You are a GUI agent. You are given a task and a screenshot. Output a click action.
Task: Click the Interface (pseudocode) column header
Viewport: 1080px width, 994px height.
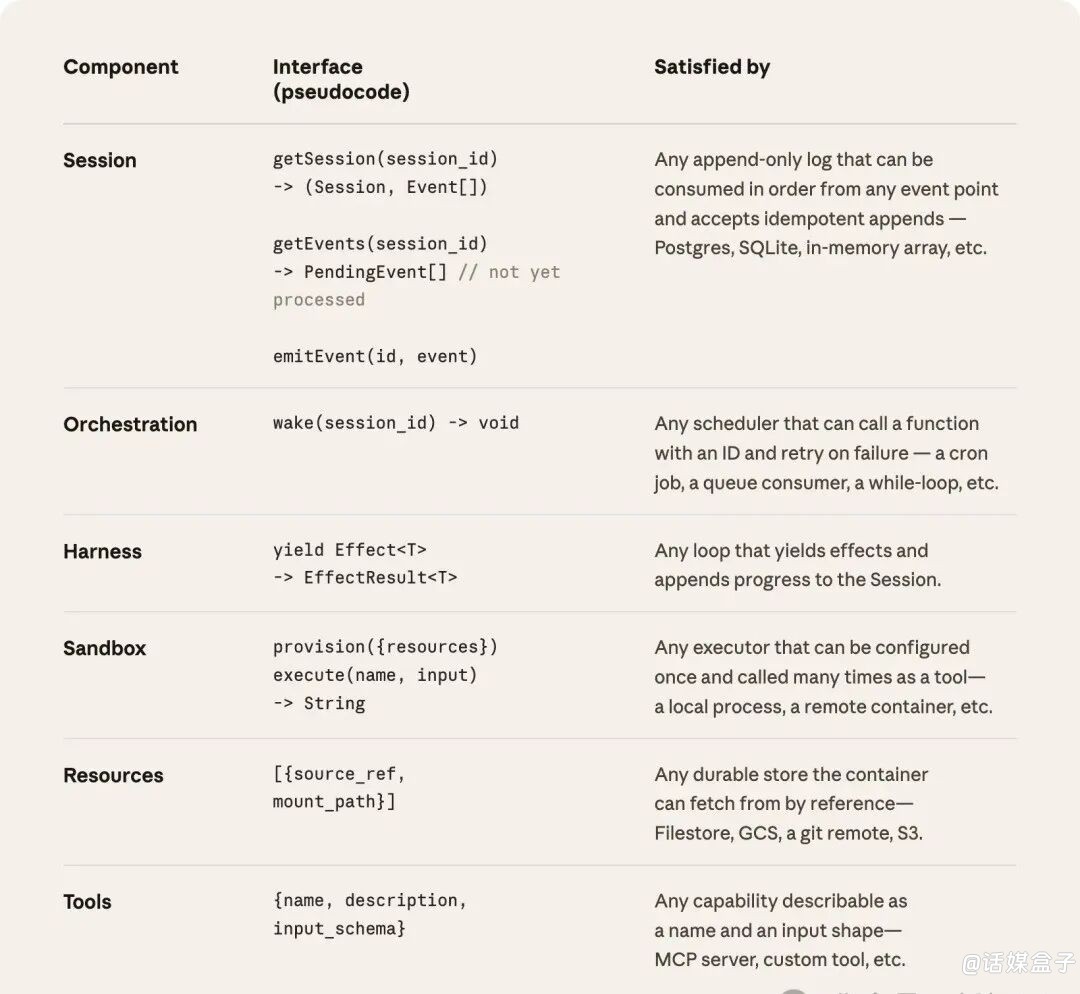coord(340,80)
